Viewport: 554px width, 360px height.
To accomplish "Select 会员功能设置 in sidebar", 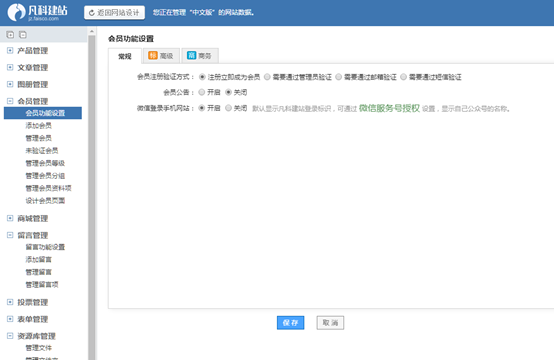I will pyautogui.click(x=43, y=113).
